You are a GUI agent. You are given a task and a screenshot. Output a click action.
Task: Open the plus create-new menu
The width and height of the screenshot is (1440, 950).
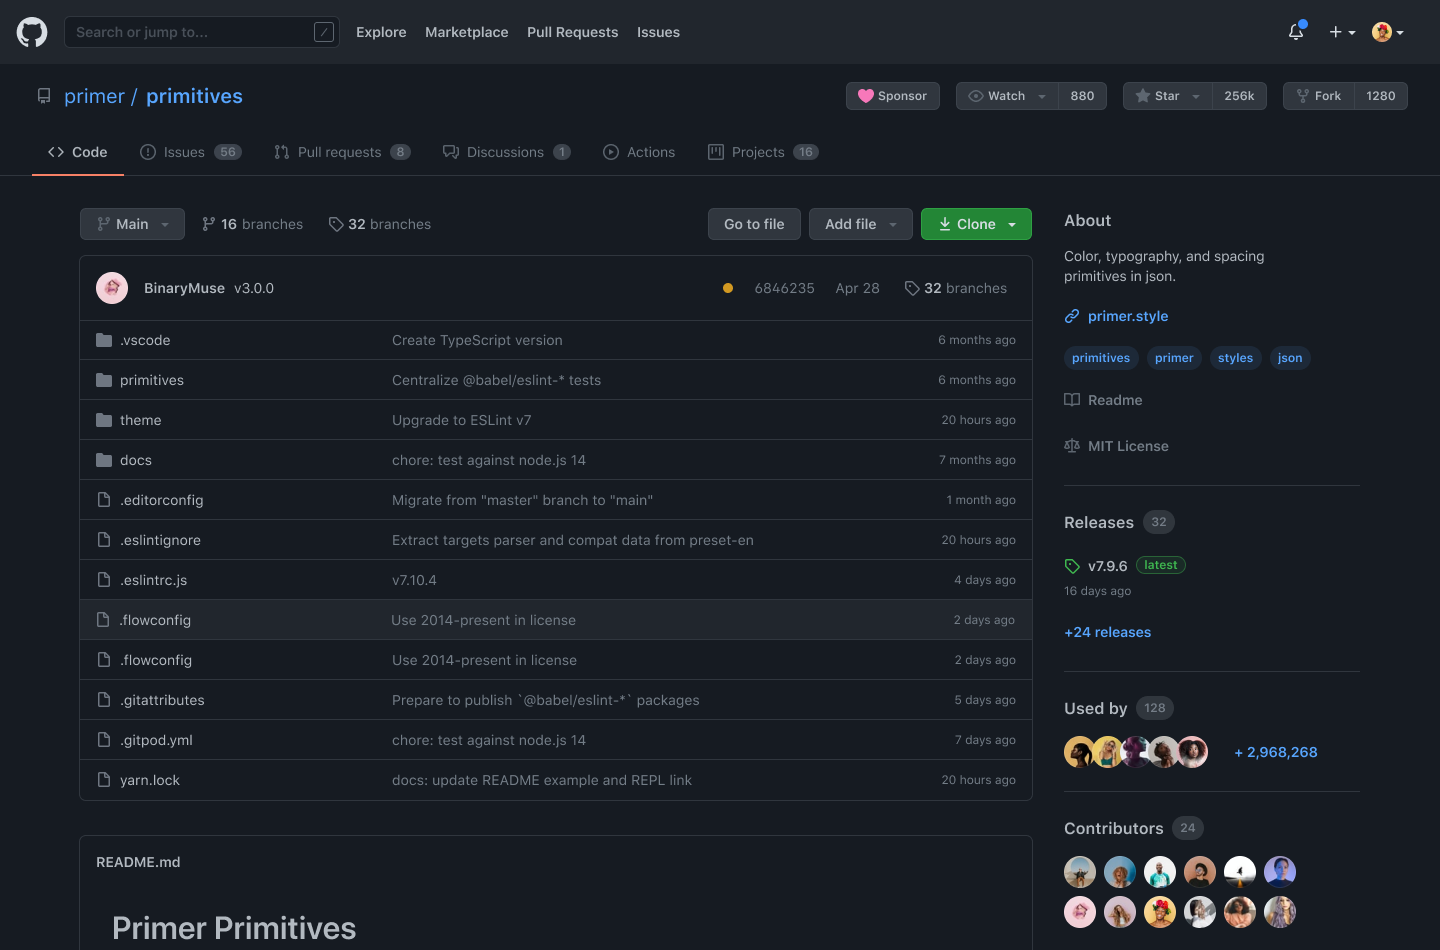pyautogui.click(x=1342, y=32)
